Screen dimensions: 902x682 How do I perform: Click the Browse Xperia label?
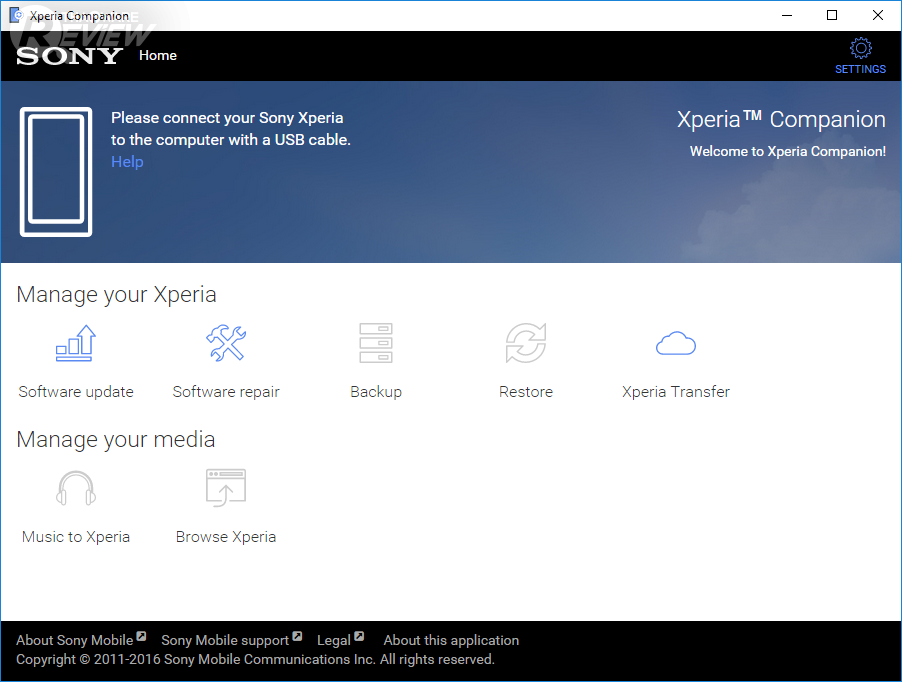[226, 537]
